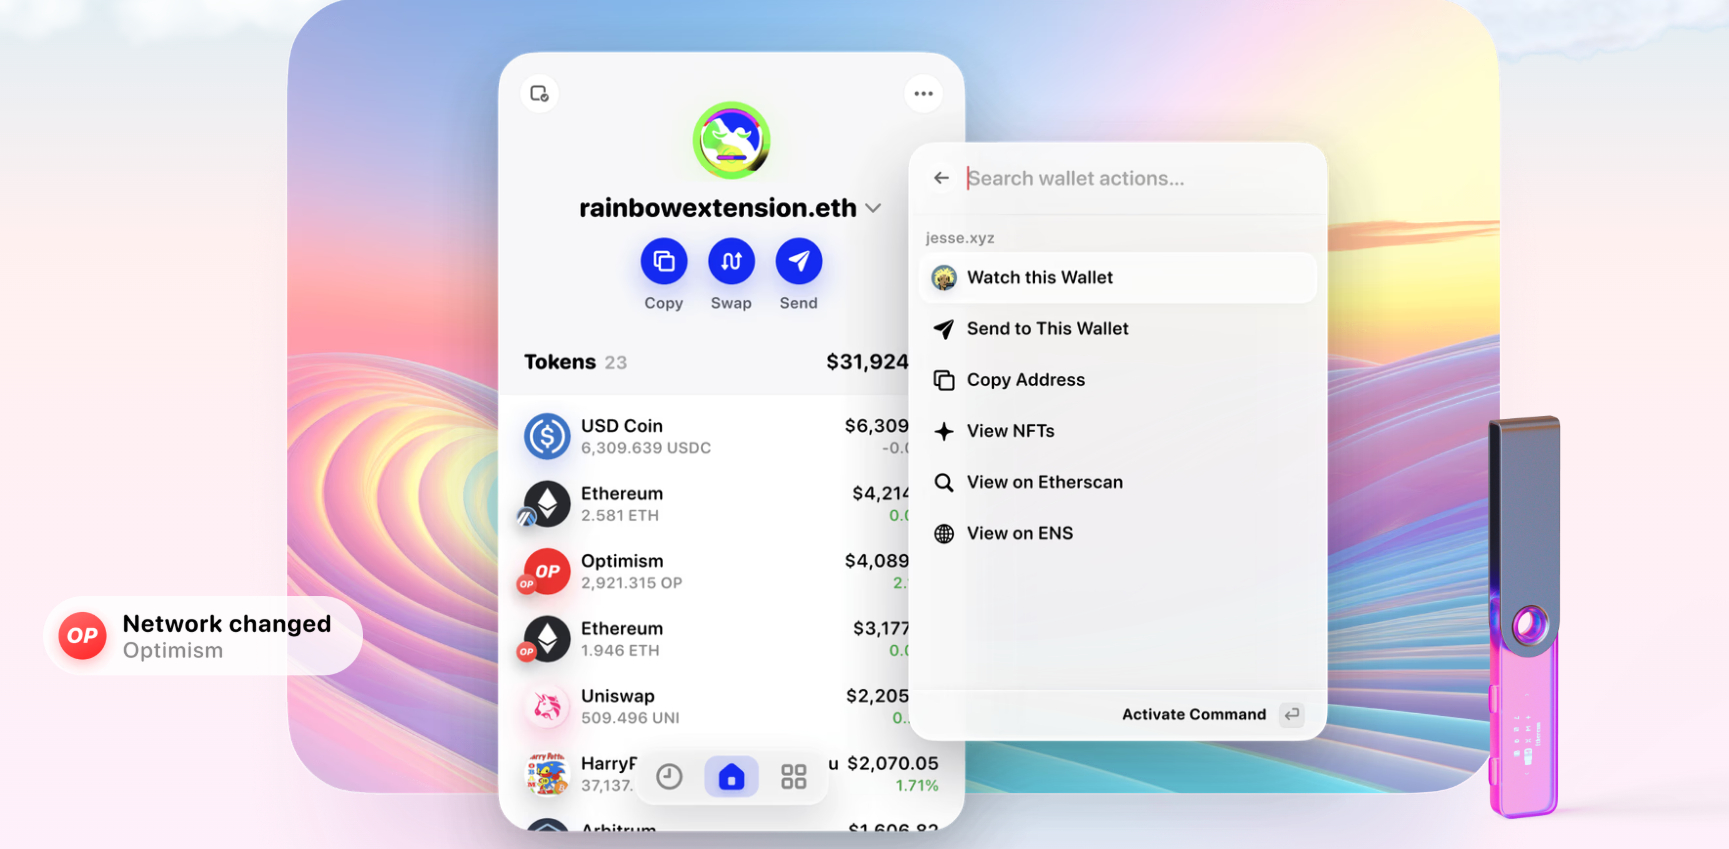This screenshot has width=1729, height=849.
Task: Open the three-dots more menu
Action: 923,94
